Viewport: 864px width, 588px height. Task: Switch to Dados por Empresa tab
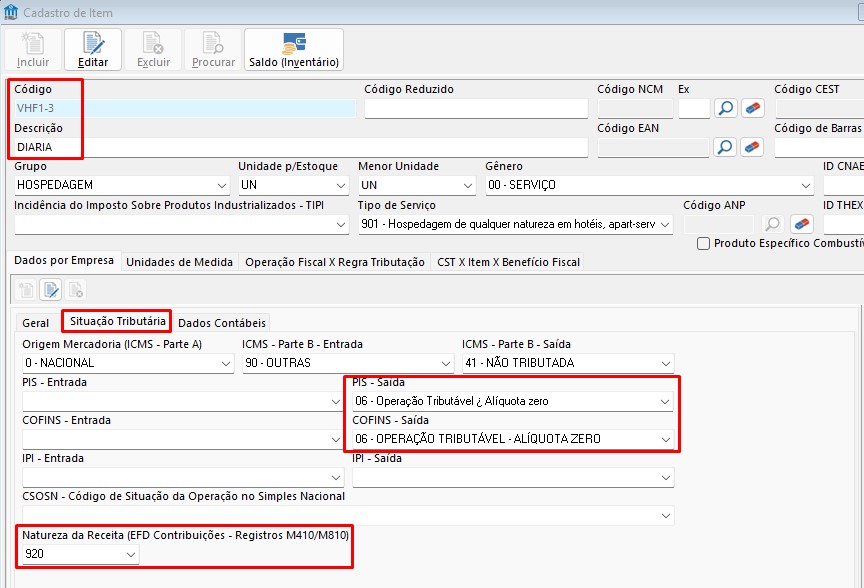(64, 261)
